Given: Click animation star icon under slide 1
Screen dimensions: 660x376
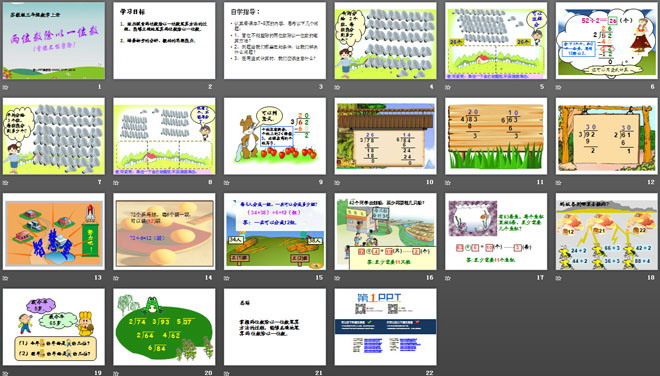Looking at the screenshot, I should pyautogui.click(x=5, y=87).
